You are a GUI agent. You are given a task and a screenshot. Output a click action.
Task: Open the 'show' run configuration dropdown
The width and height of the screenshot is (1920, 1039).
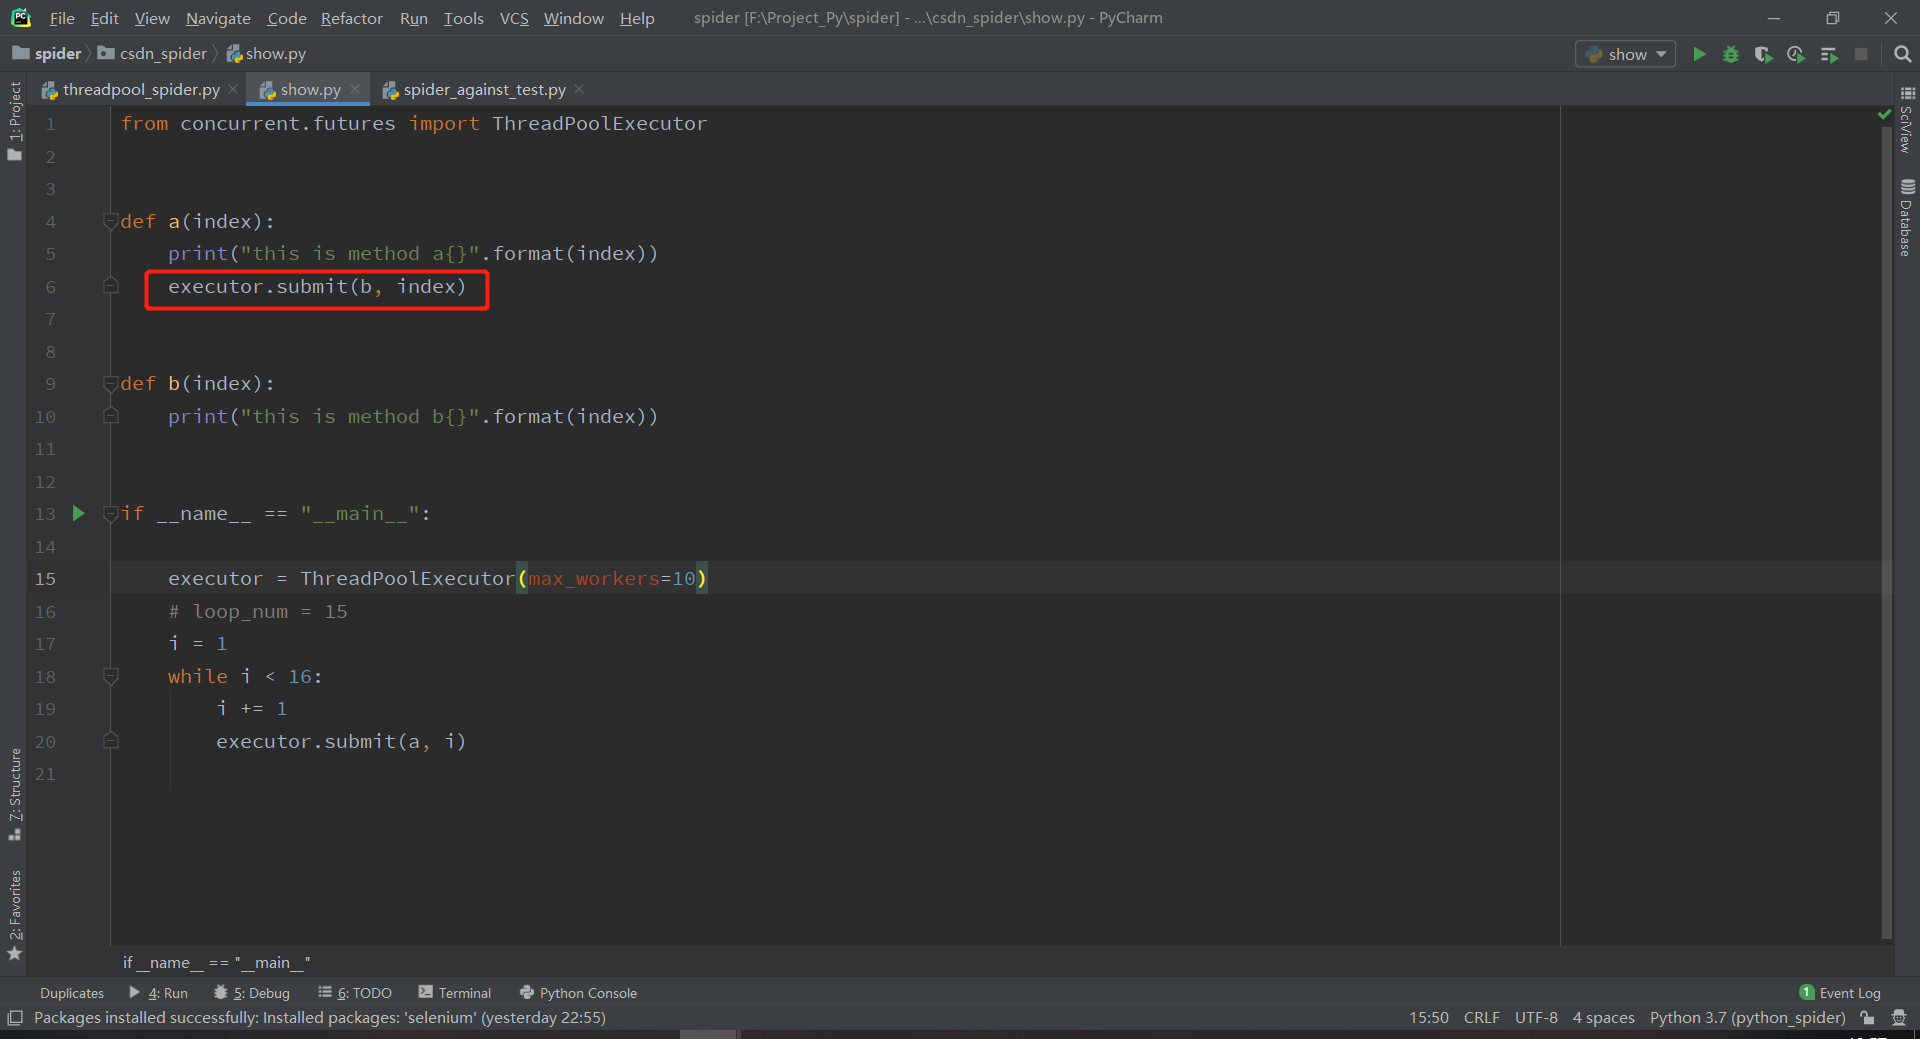click(x=1626, y=54)
